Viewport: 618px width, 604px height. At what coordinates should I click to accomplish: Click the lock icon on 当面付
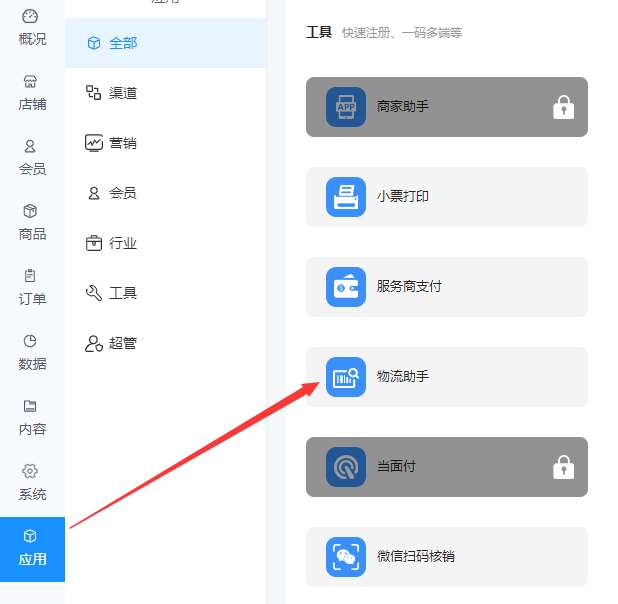[563, 467]
